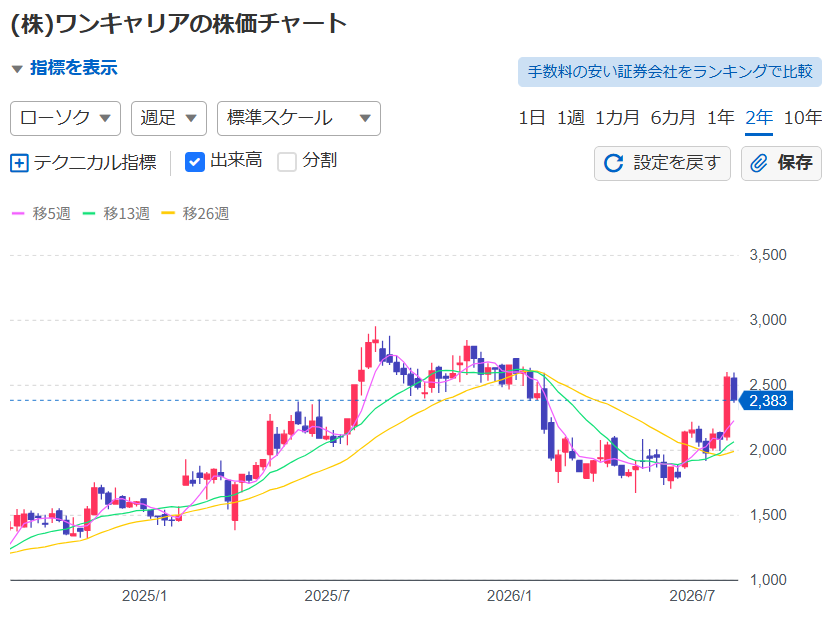The image size is (827, 617).
Task: Select the 2年 range tab
Action: point(759,117)
